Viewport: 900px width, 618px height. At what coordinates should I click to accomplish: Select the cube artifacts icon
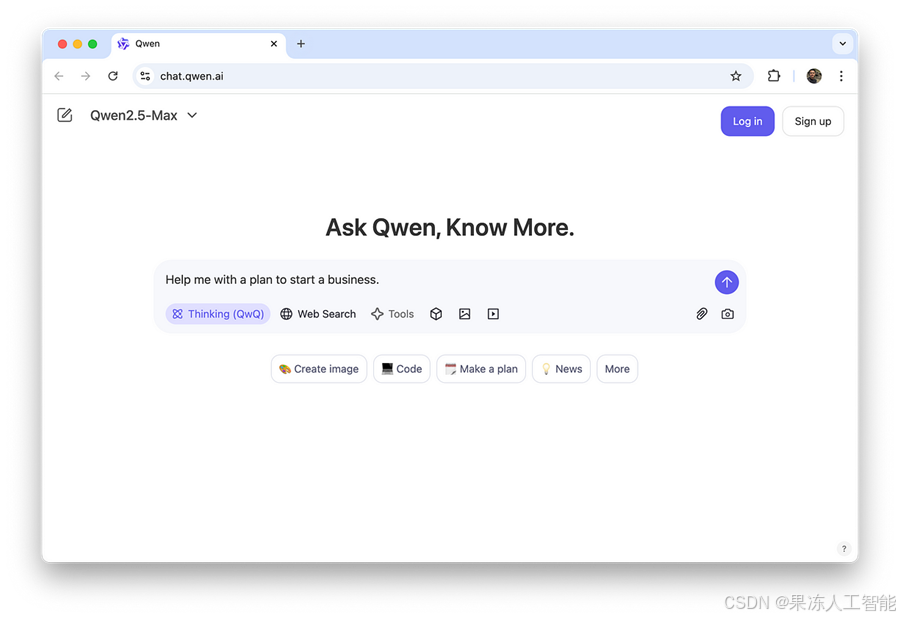pyautogui.click(x=436, y=314)
